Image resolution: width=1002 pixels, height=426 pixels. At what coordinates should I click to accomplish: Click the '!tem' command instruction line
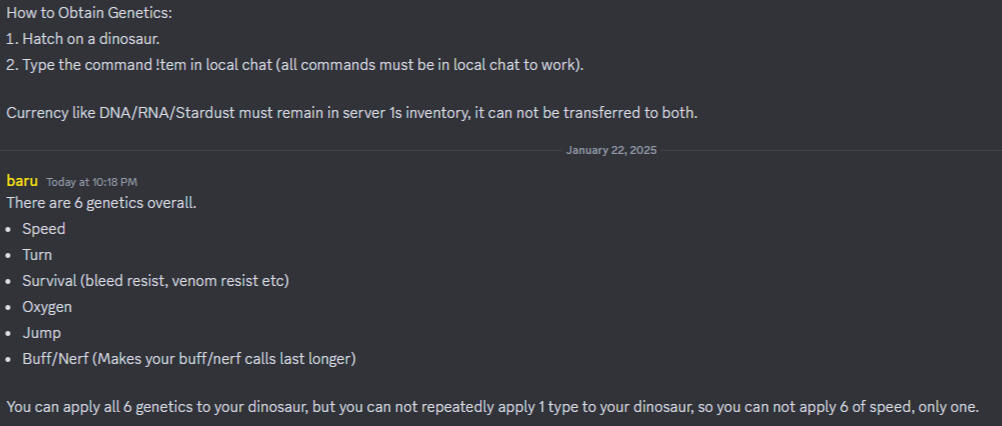(295, 65)
